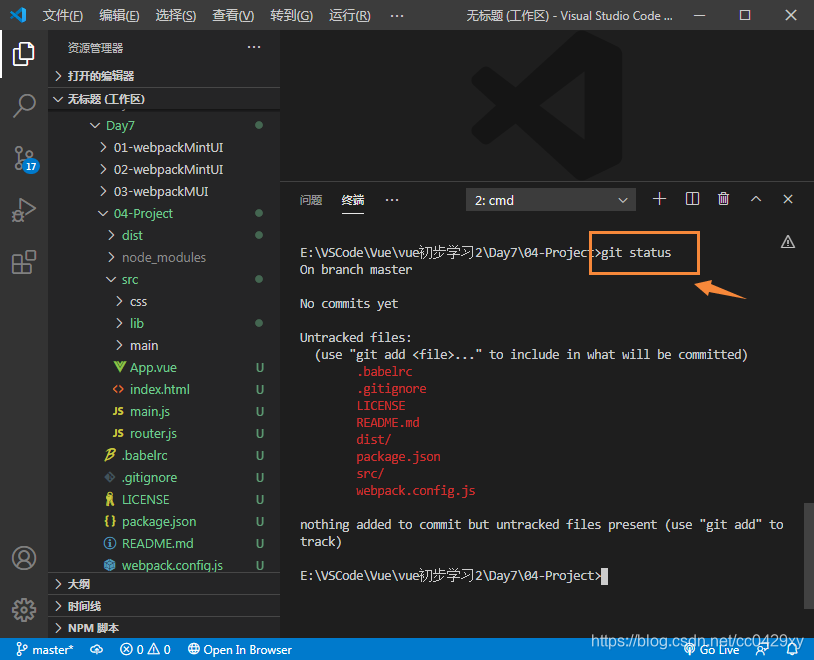The width and height of the screenshot is (814, 660).
Task: Open the 2: cmd terminal selector dropdown
Action: point(551,200)
